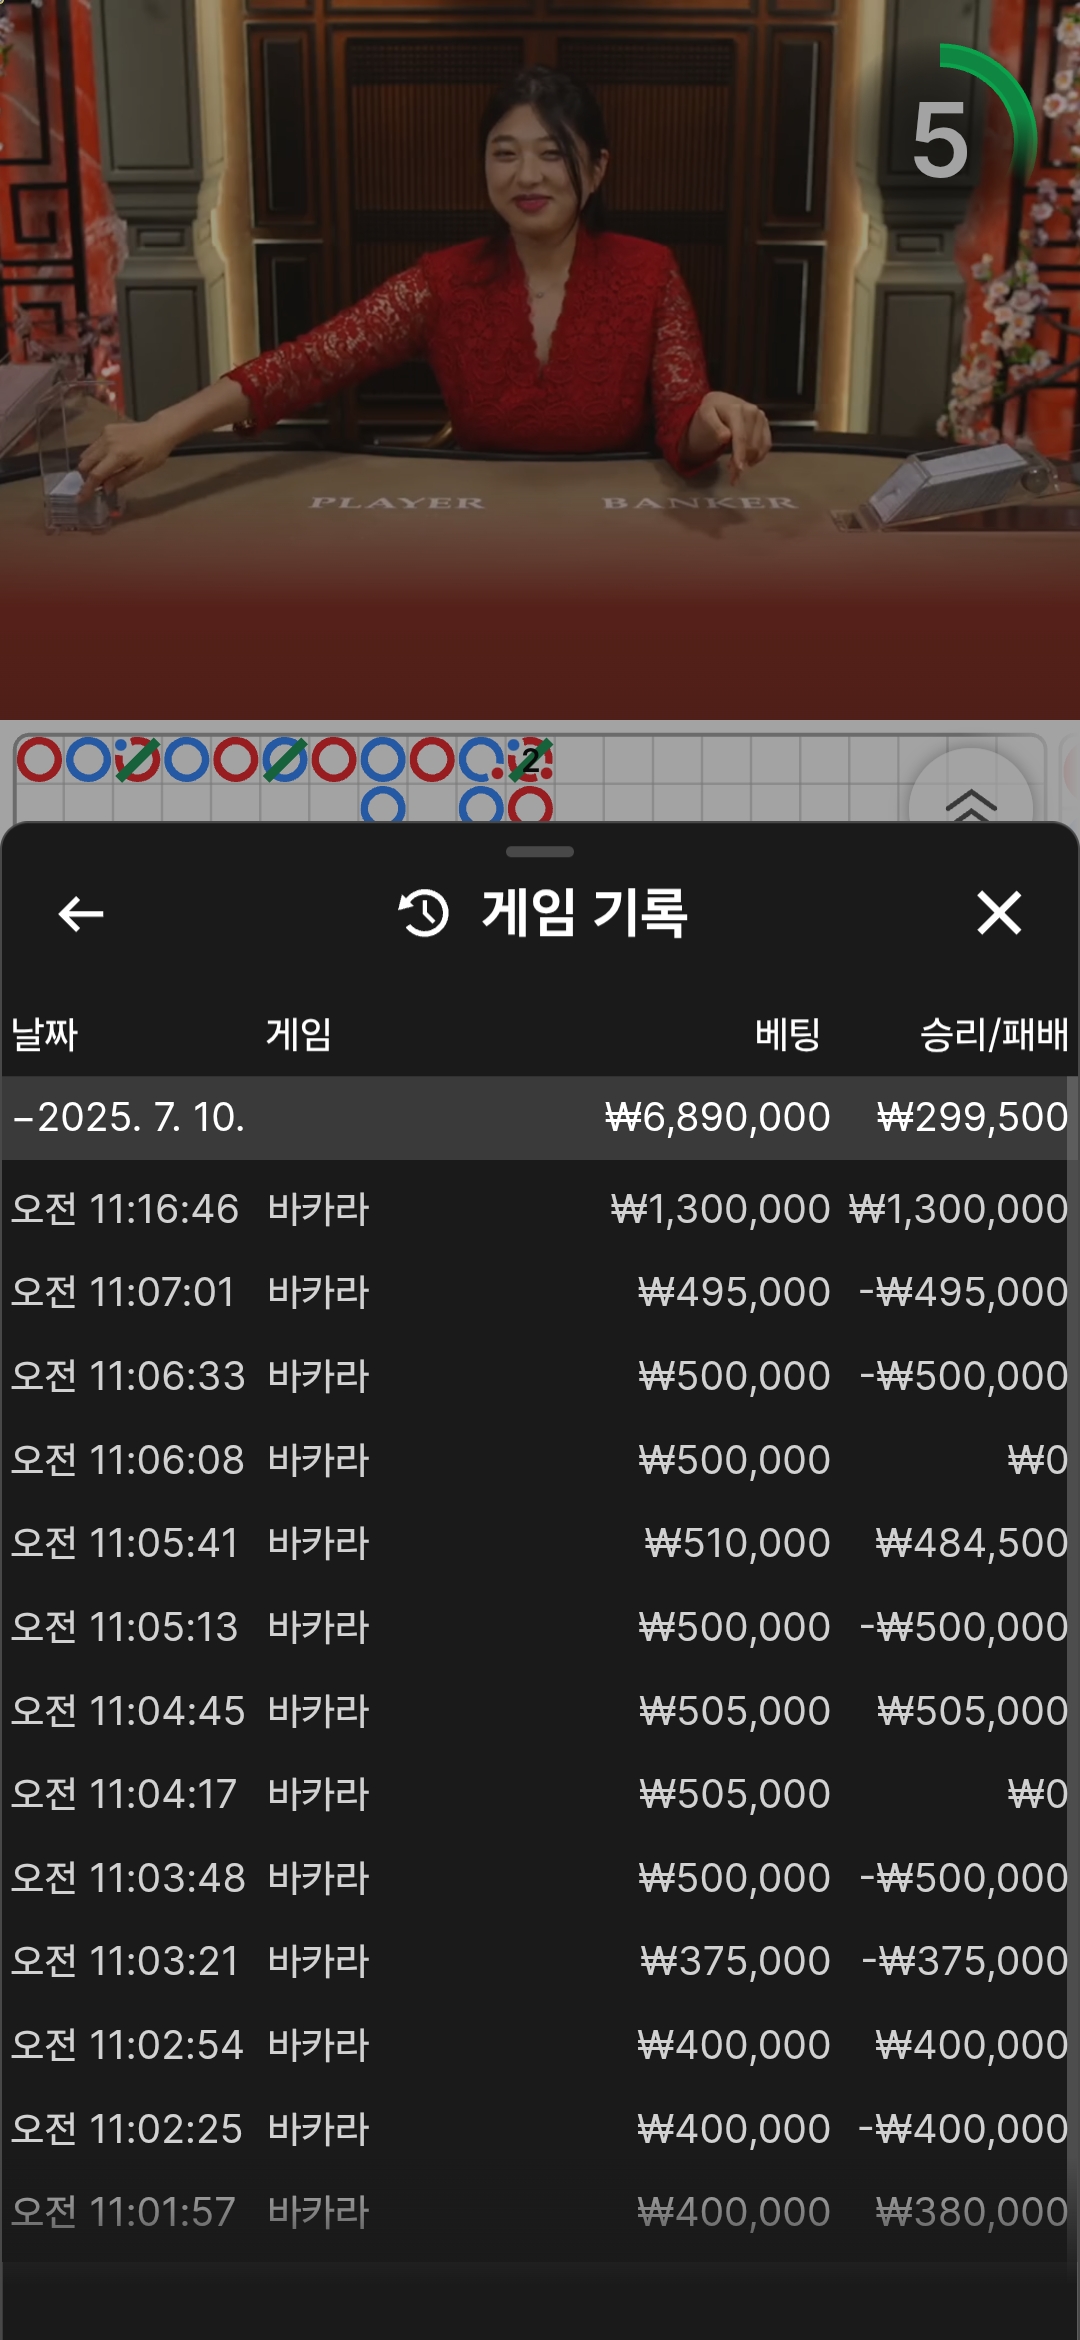This screenshot has height=2340, width=1080.
Task: Open the 11:04:45 baccarat record
Action: tap(540, 1711)
